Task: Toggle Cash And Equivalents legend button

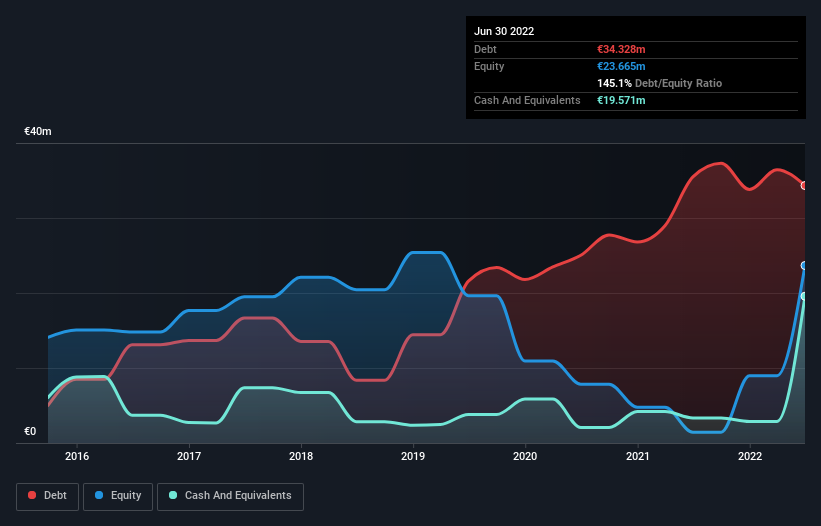Action: [x=230, y=496]
